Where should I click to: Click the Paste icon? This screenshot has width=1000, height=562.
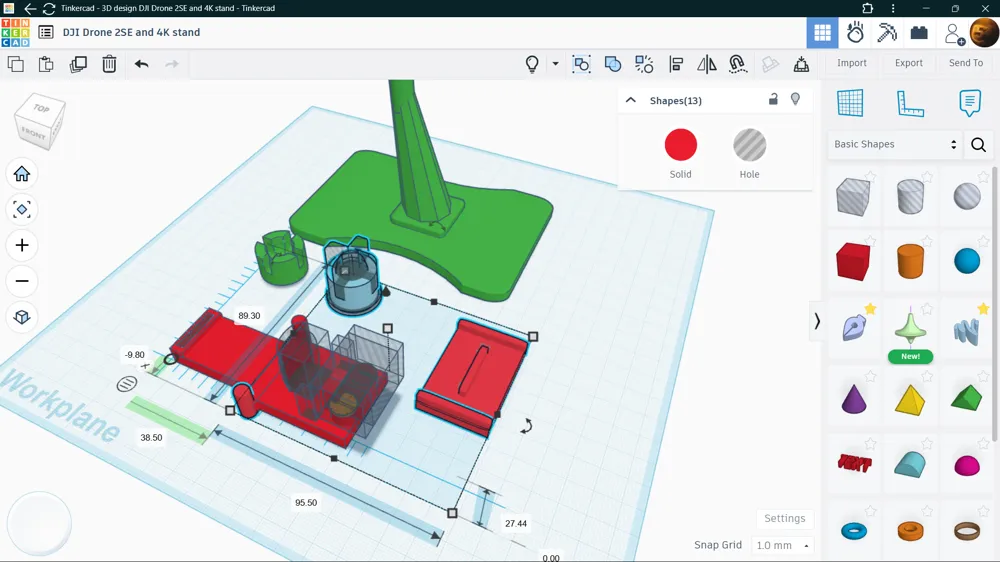pos(46,64)
